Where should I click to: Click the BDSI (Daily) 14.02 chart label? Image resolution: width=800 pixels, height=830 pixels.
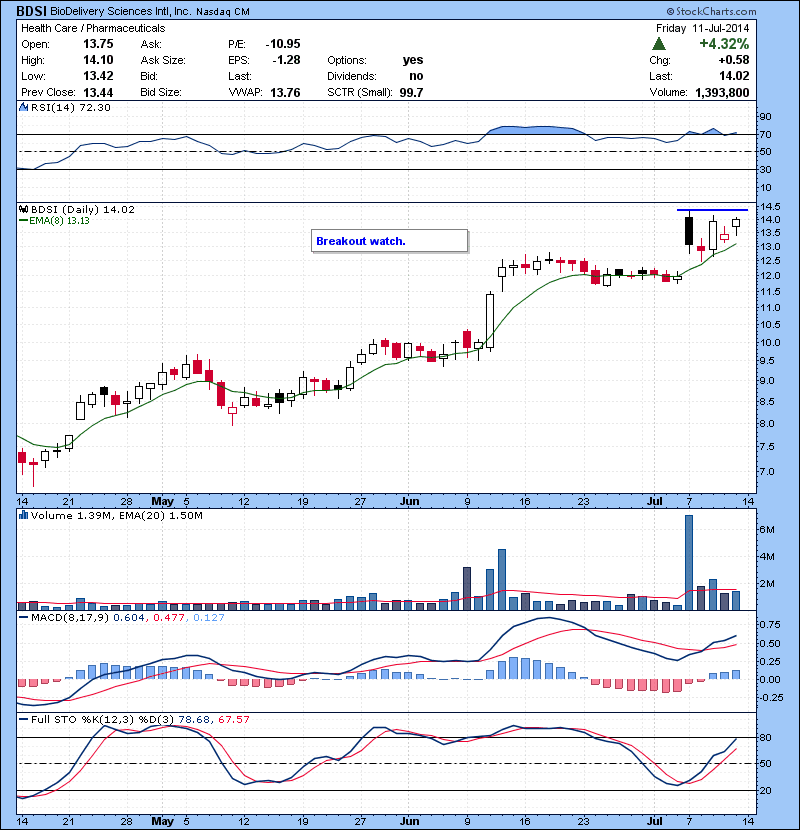coord(83,209)
